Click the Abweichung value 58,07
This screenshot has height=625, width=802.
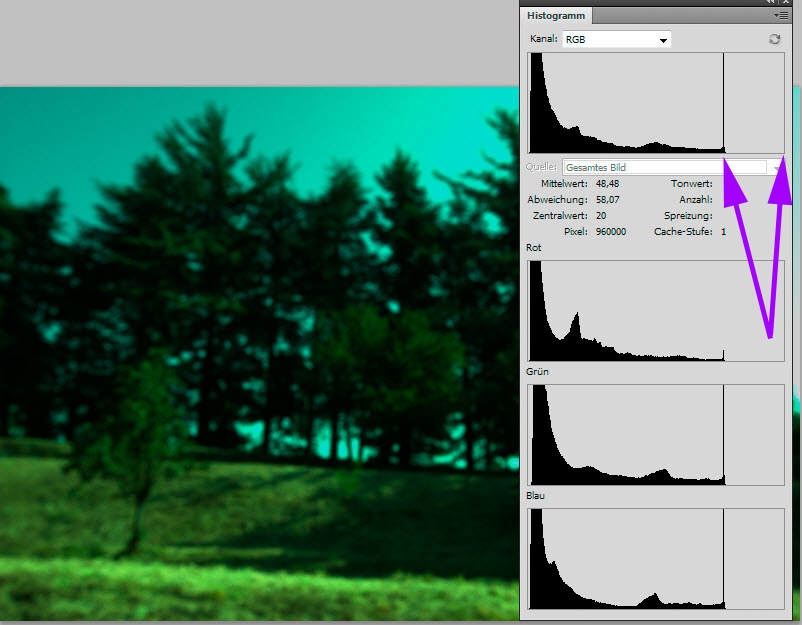[607, 200]
